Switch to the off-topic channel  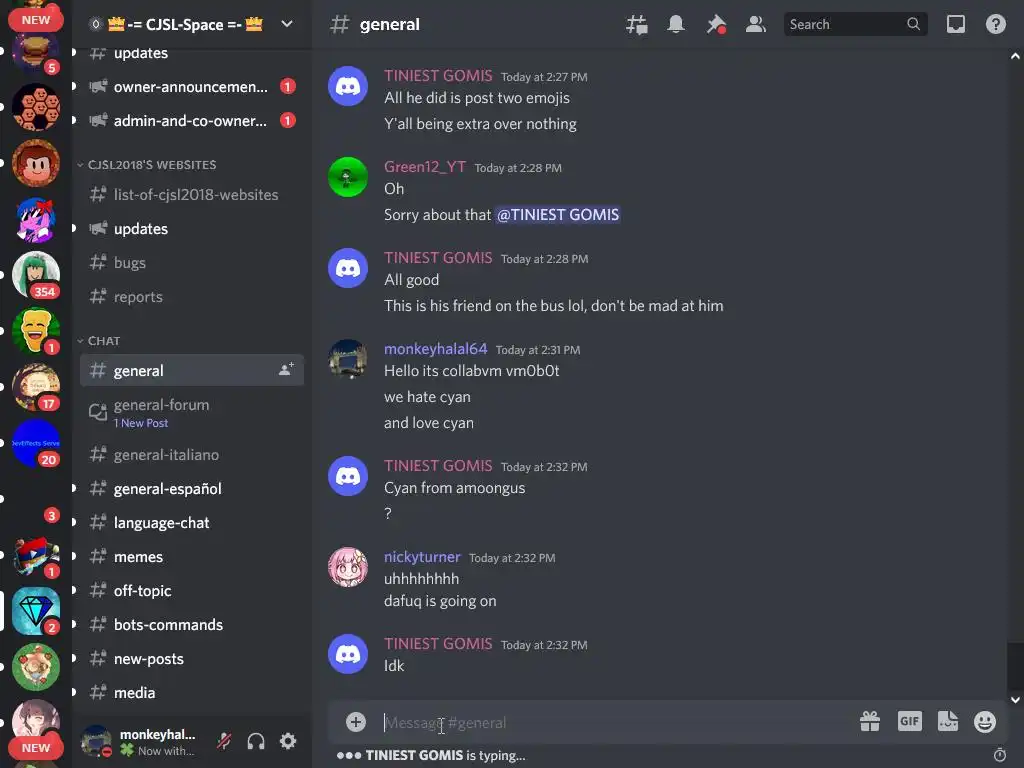192,591
